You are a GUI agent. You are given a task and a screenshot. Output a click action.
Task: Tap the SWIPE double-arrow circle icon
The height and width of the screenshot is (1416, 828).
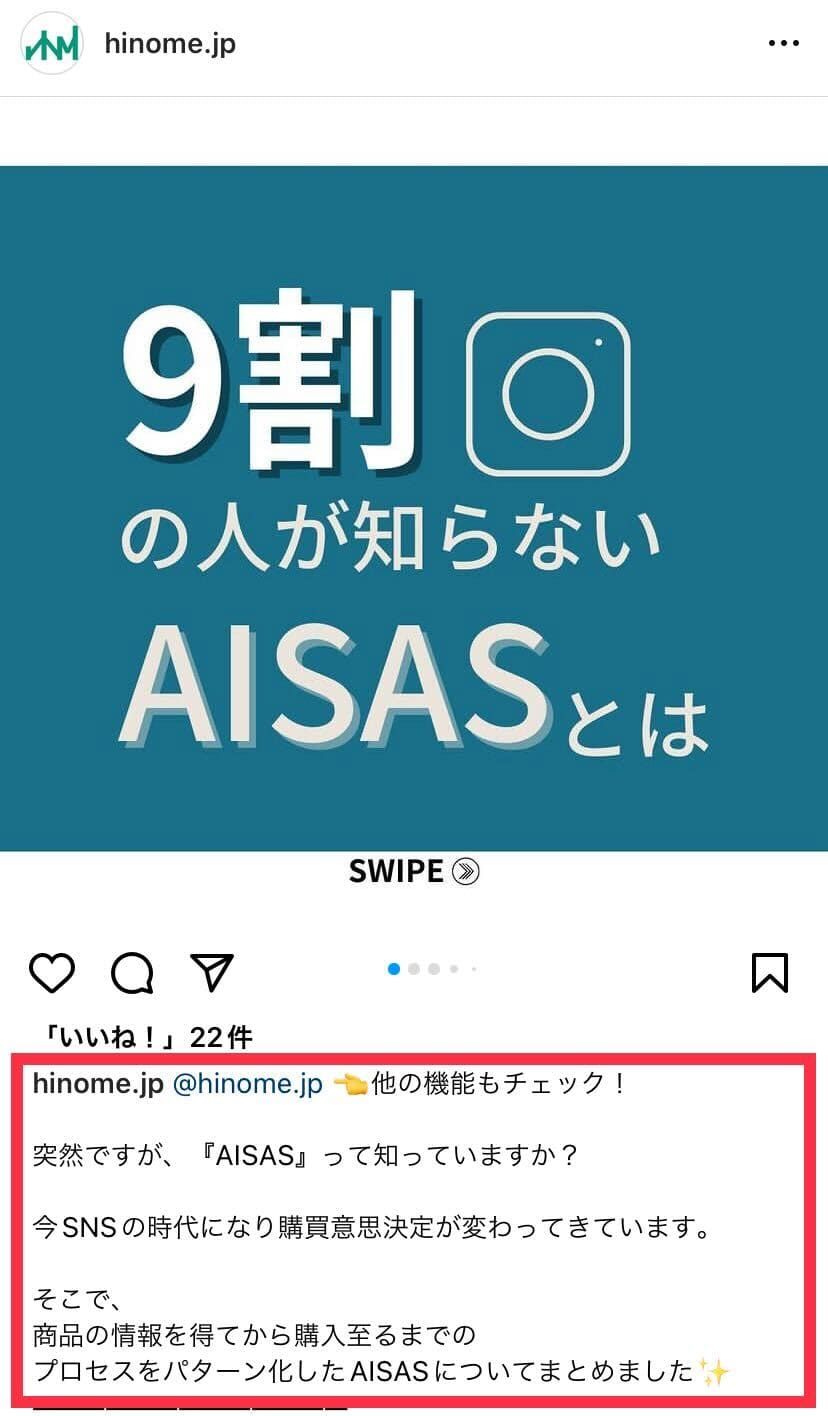click(466, 872)
